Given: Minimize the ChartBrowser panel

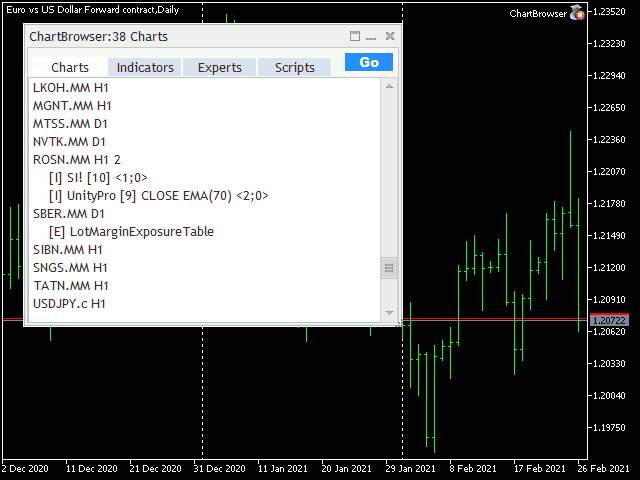Looking at the screenshot, I should click(x=371, y=37).
